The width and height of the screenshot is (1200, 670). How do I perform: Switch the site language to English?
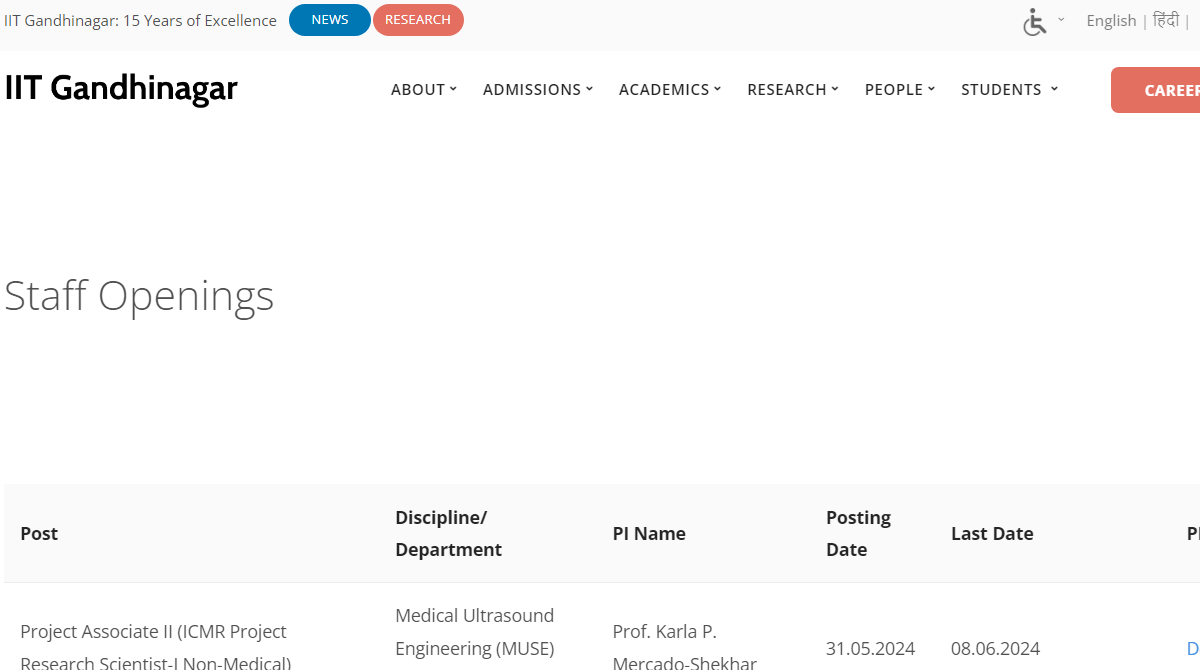1111,21
